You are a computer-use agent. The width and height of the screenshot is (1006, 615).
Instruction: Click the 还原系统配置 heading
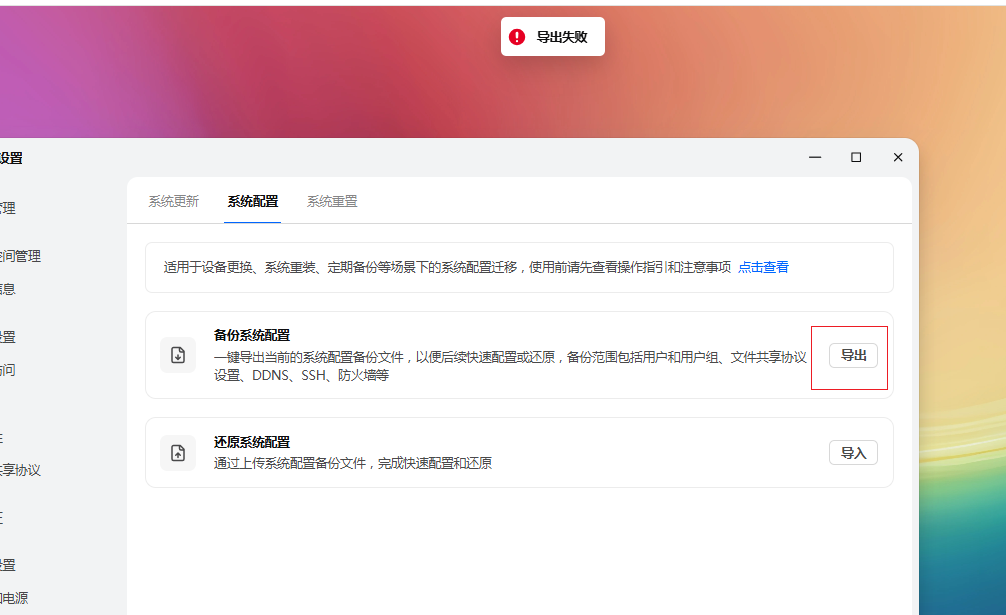252,442
